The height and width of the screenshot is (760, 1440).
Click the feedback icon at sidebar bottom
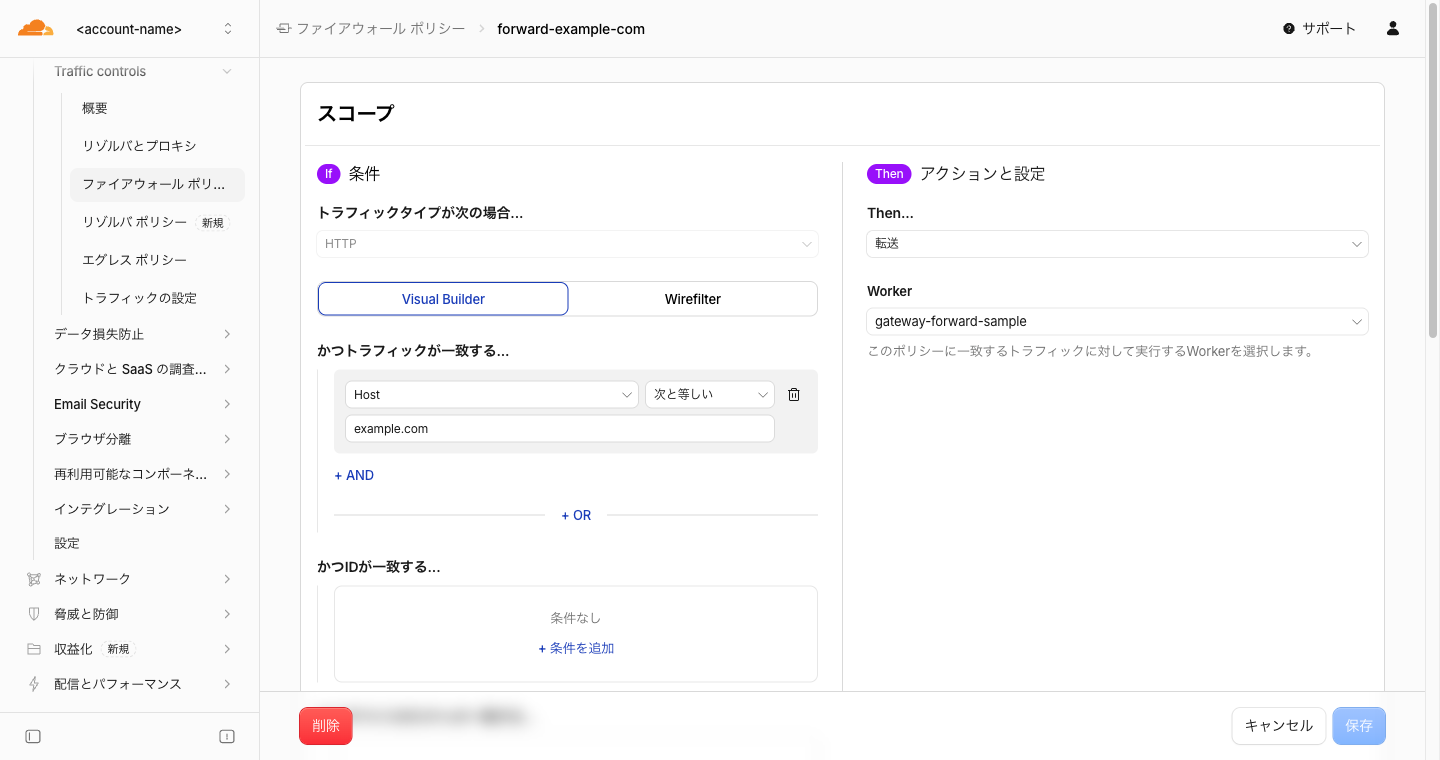click(227, 737)
